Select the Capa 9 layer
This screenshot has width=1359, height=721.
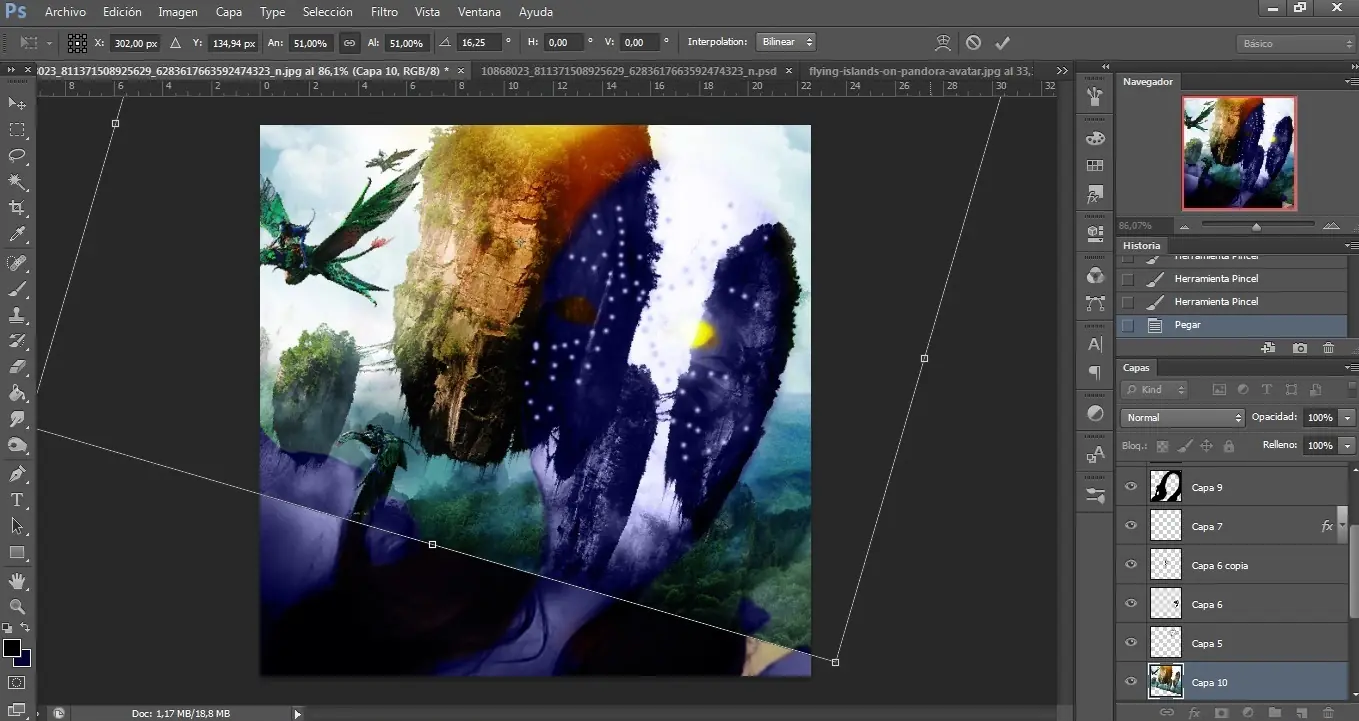coord(1232,487)
